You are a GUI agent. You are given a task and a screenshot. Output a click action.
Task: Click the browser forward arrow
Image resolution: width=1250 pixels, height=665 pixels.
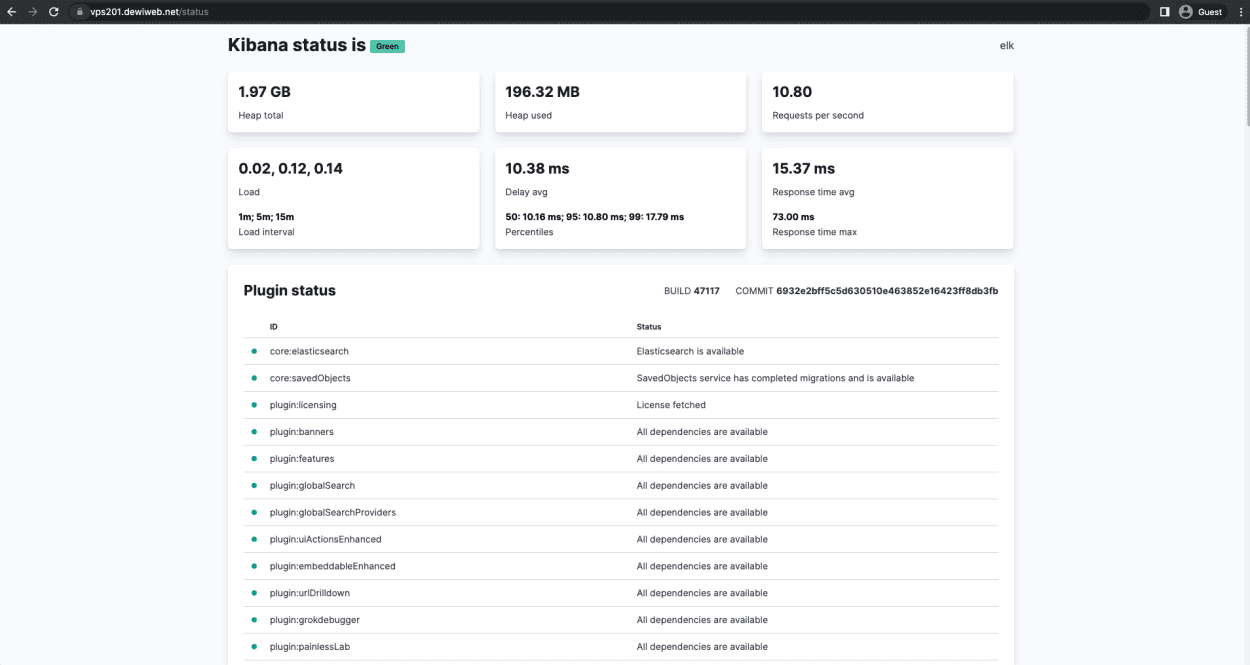pos(33,12)
